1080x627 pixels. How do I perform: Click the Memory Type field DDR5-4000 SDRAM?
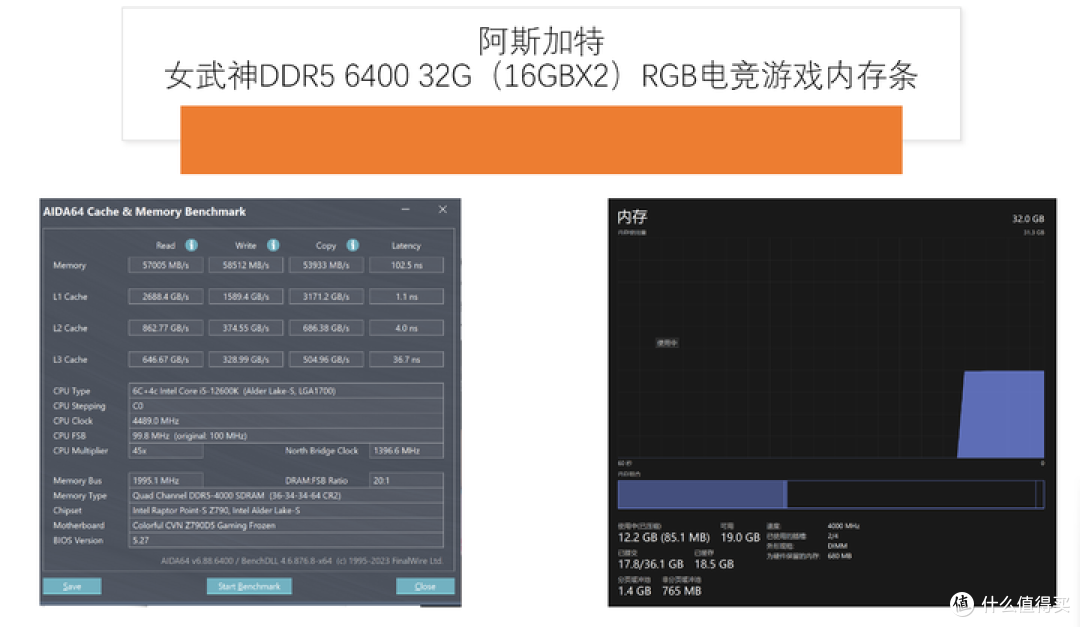pyautogui.click(x=286, y=496)
